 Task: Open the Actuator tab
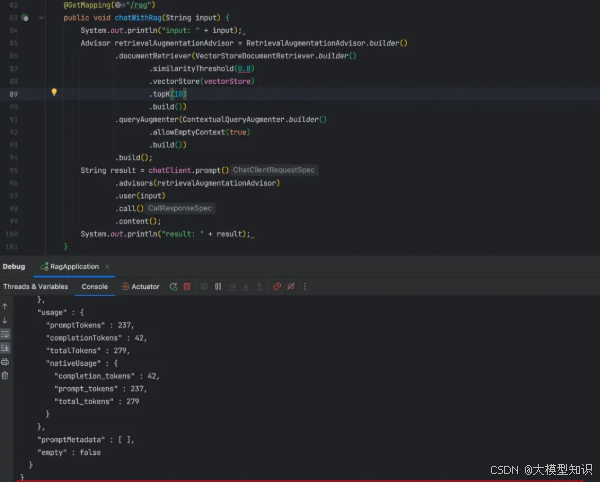[x=140, y=287]
